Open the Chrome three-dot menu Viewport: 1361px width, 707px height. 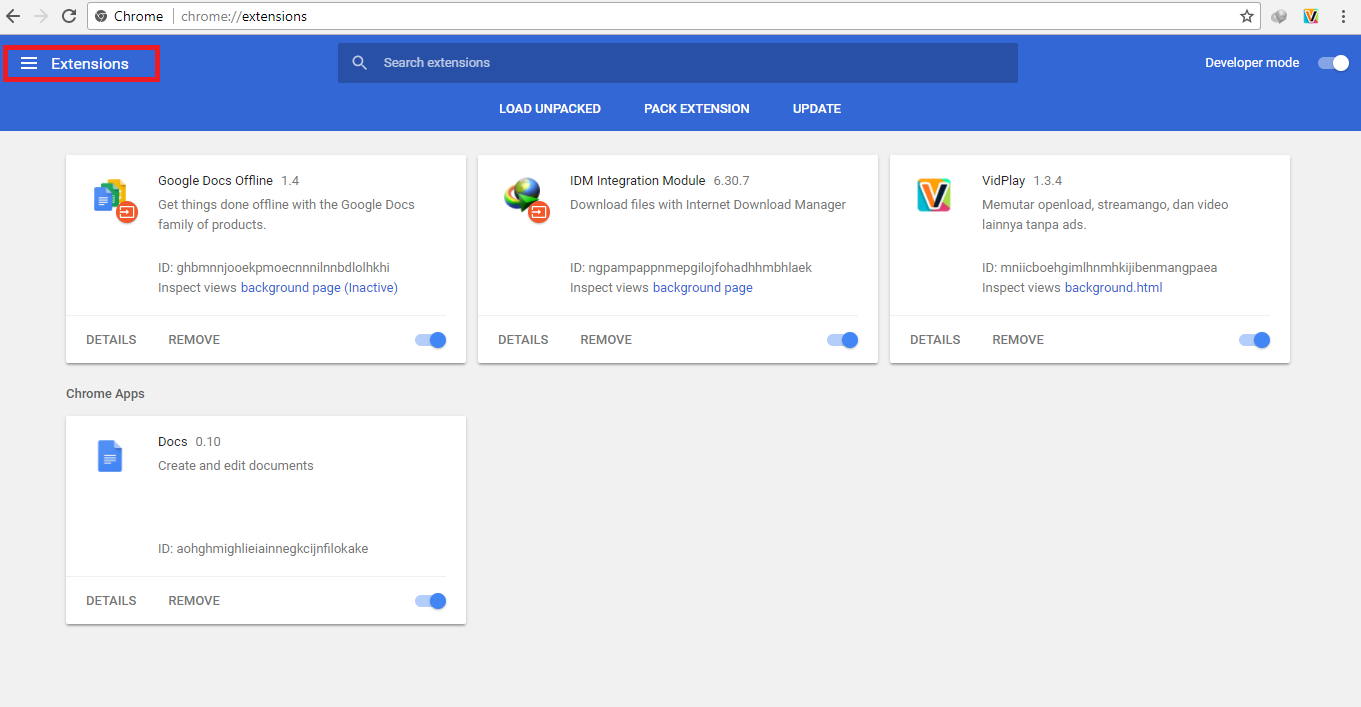pyautogui.click(x=1343, y=16)
